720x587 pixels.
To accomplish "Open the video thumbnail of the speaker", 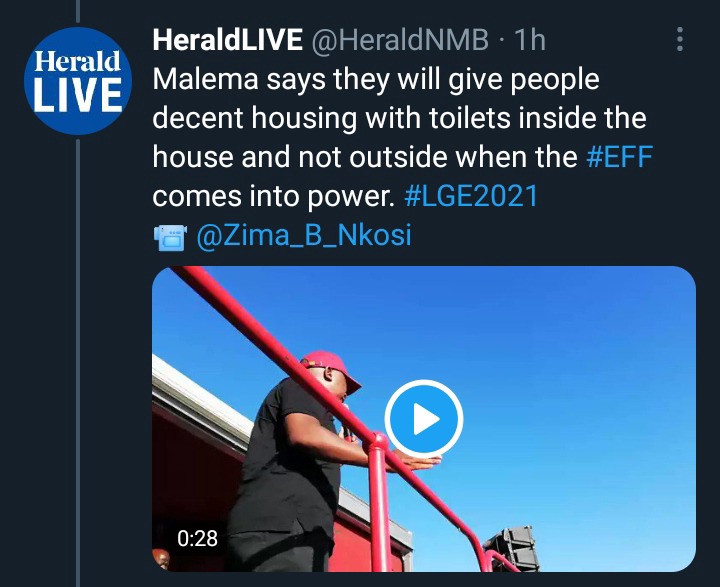I will click(x=423, y=418).
